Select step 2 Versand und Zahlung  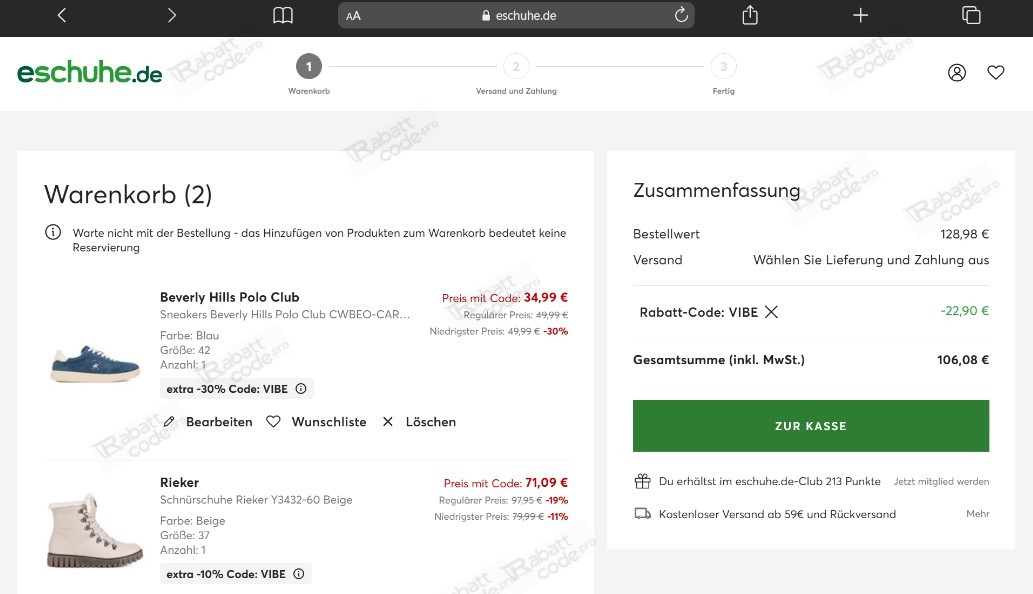pyautogui.click(x=516, y=66)
